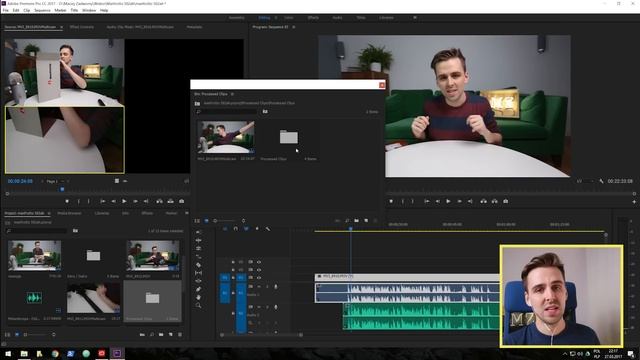Click Automate to Sequence in Project panel

coord(142,334)
